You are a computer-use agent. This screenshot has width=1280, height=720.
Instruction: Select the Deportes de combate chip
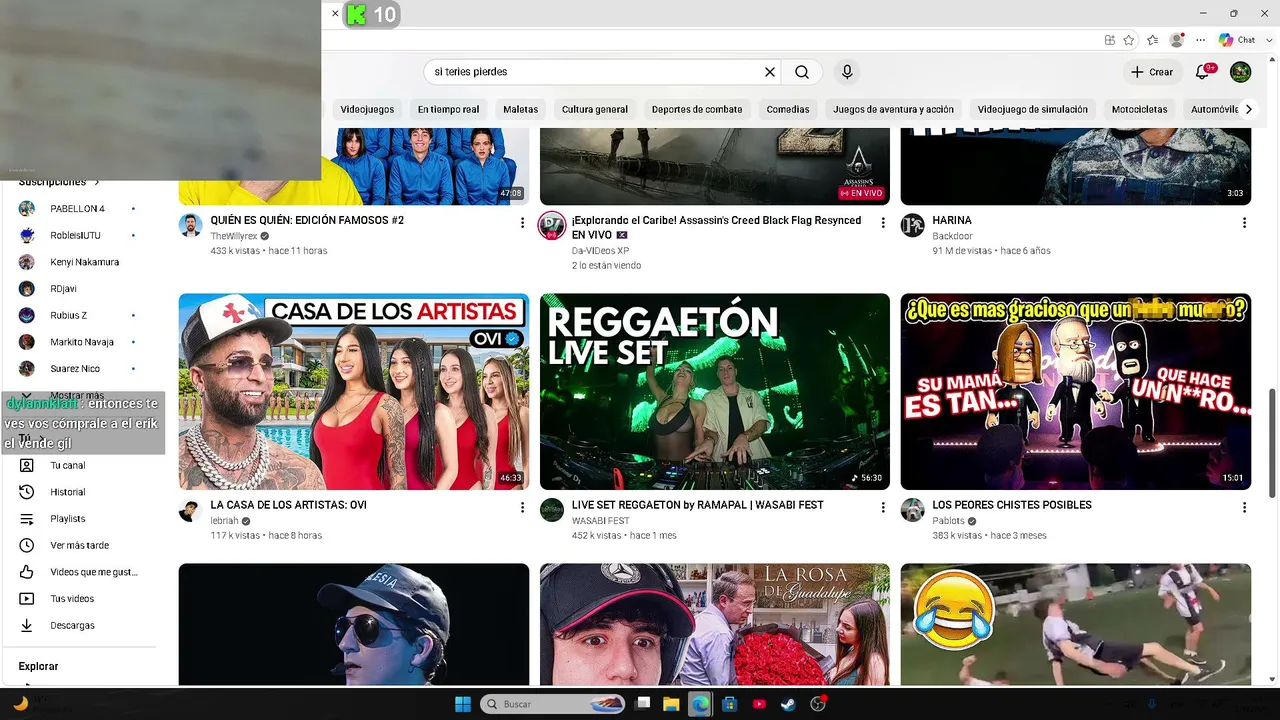(x=697, y=109)
